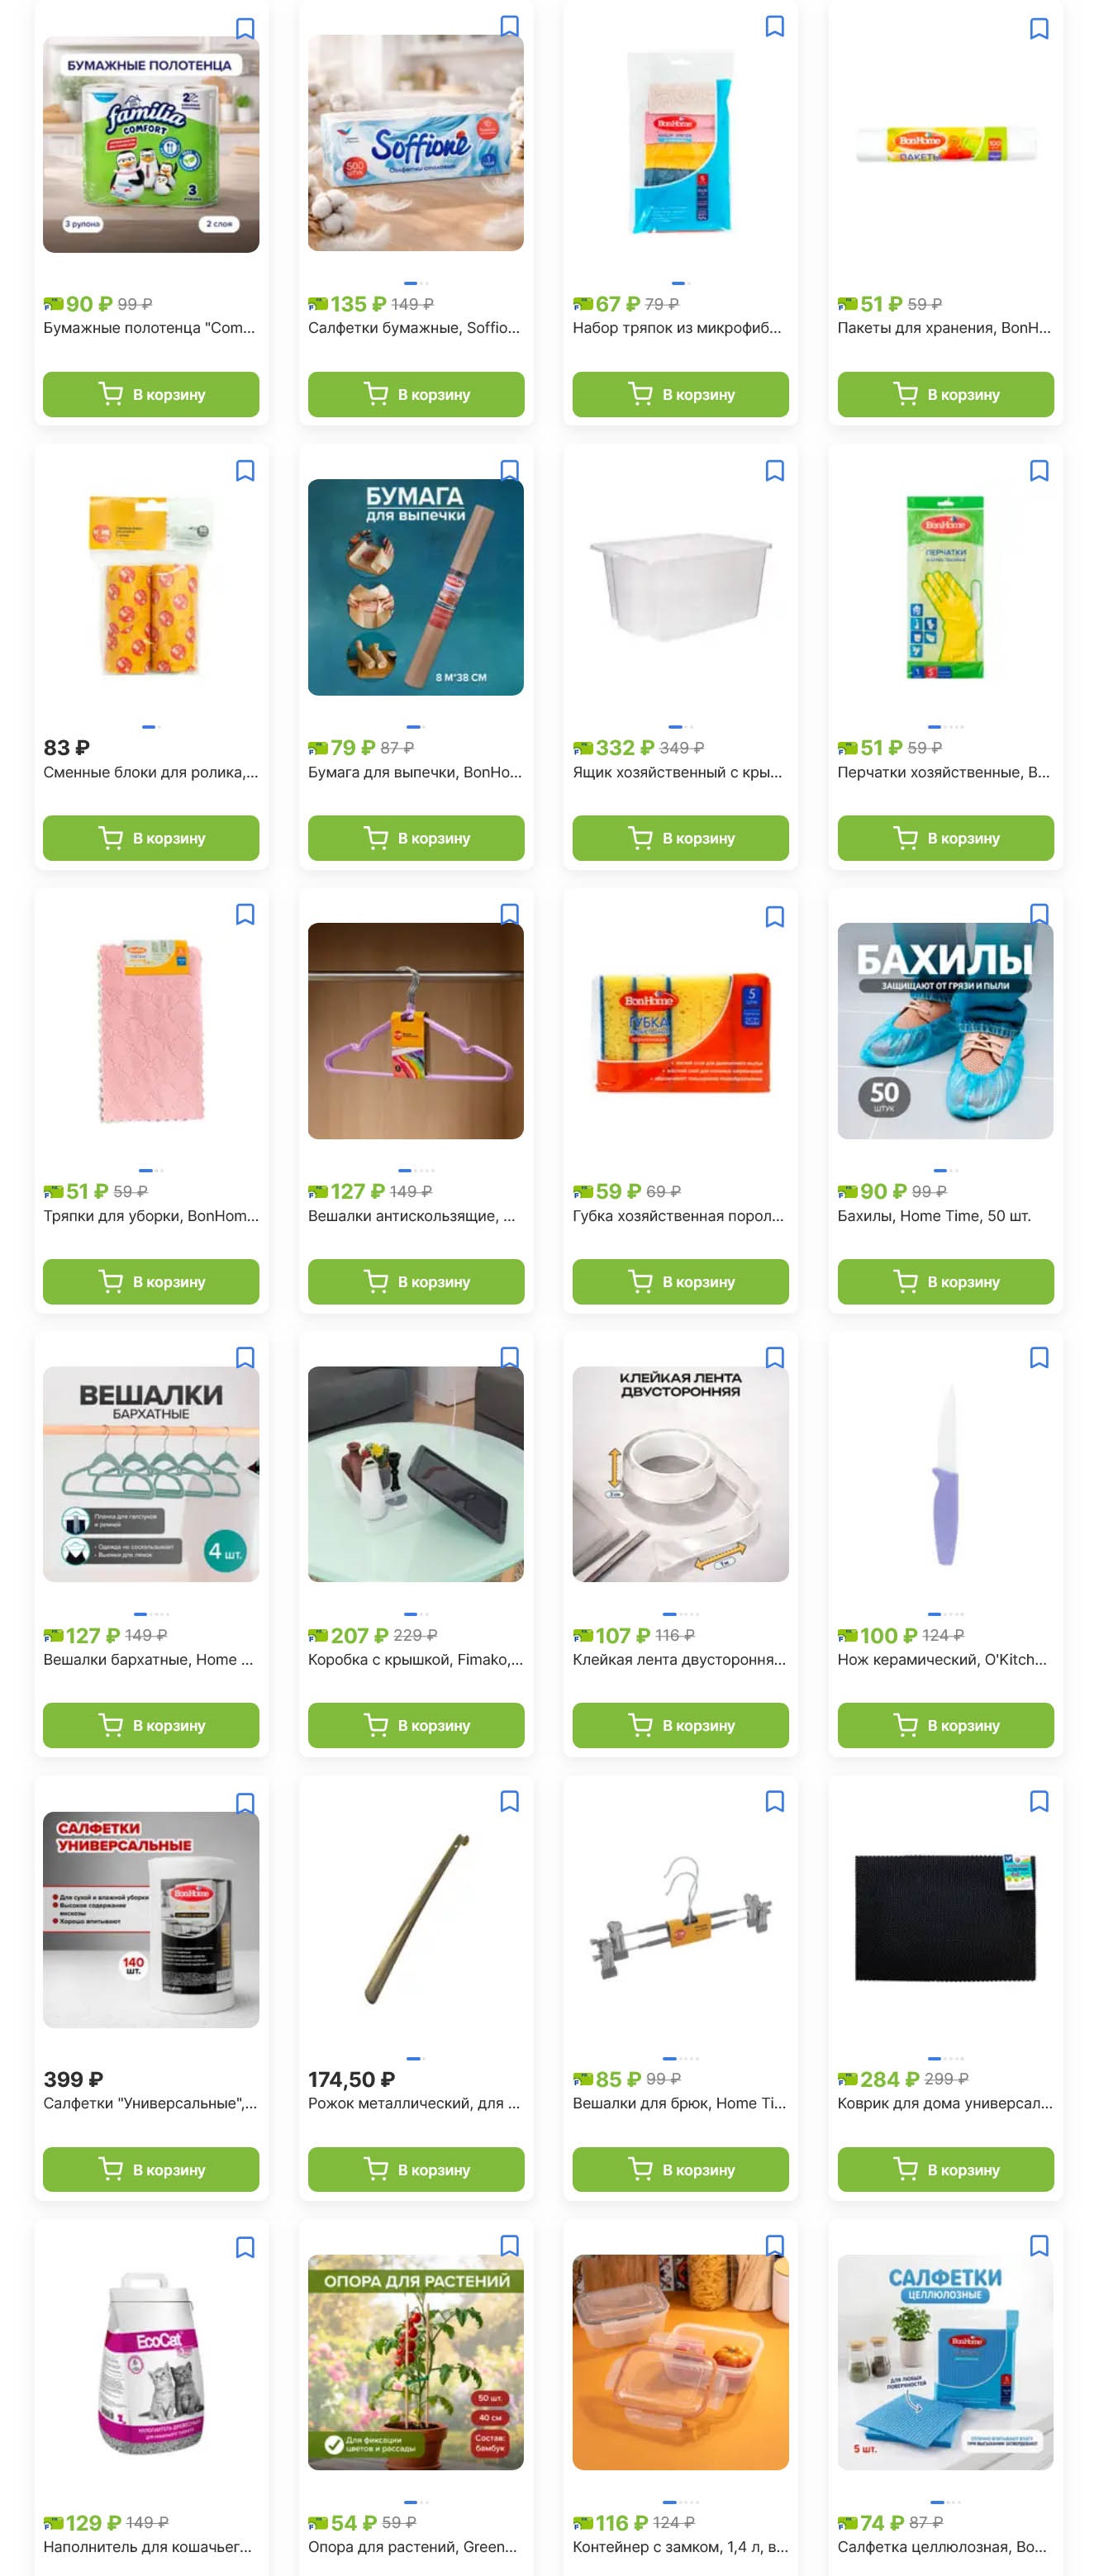
Task: Save the Бахилы Home Time item to favorites
Action: tap(1039, 914)
